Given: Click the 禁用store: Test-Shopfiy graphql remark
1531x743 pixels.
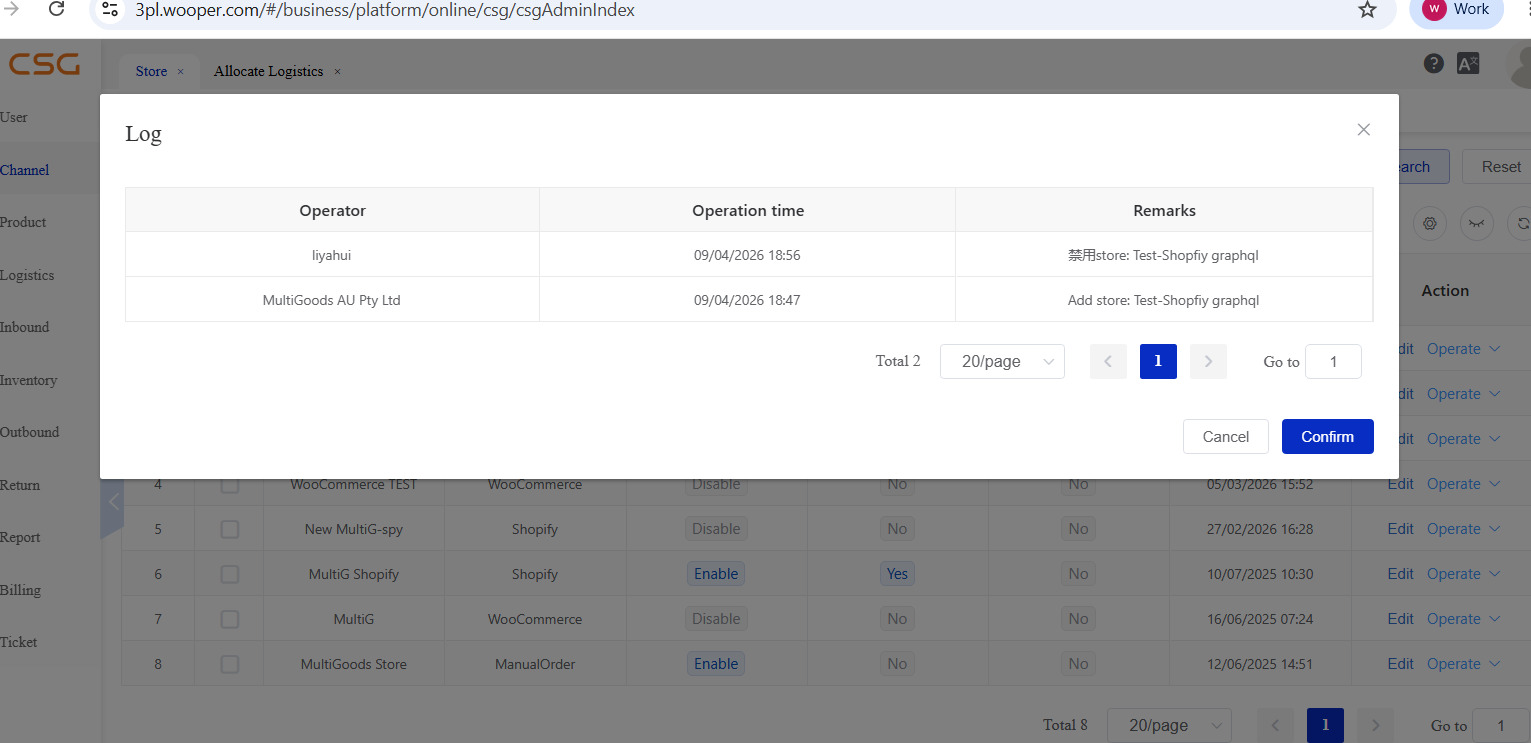Looking at the screenshot, I should coord(1163,255).
